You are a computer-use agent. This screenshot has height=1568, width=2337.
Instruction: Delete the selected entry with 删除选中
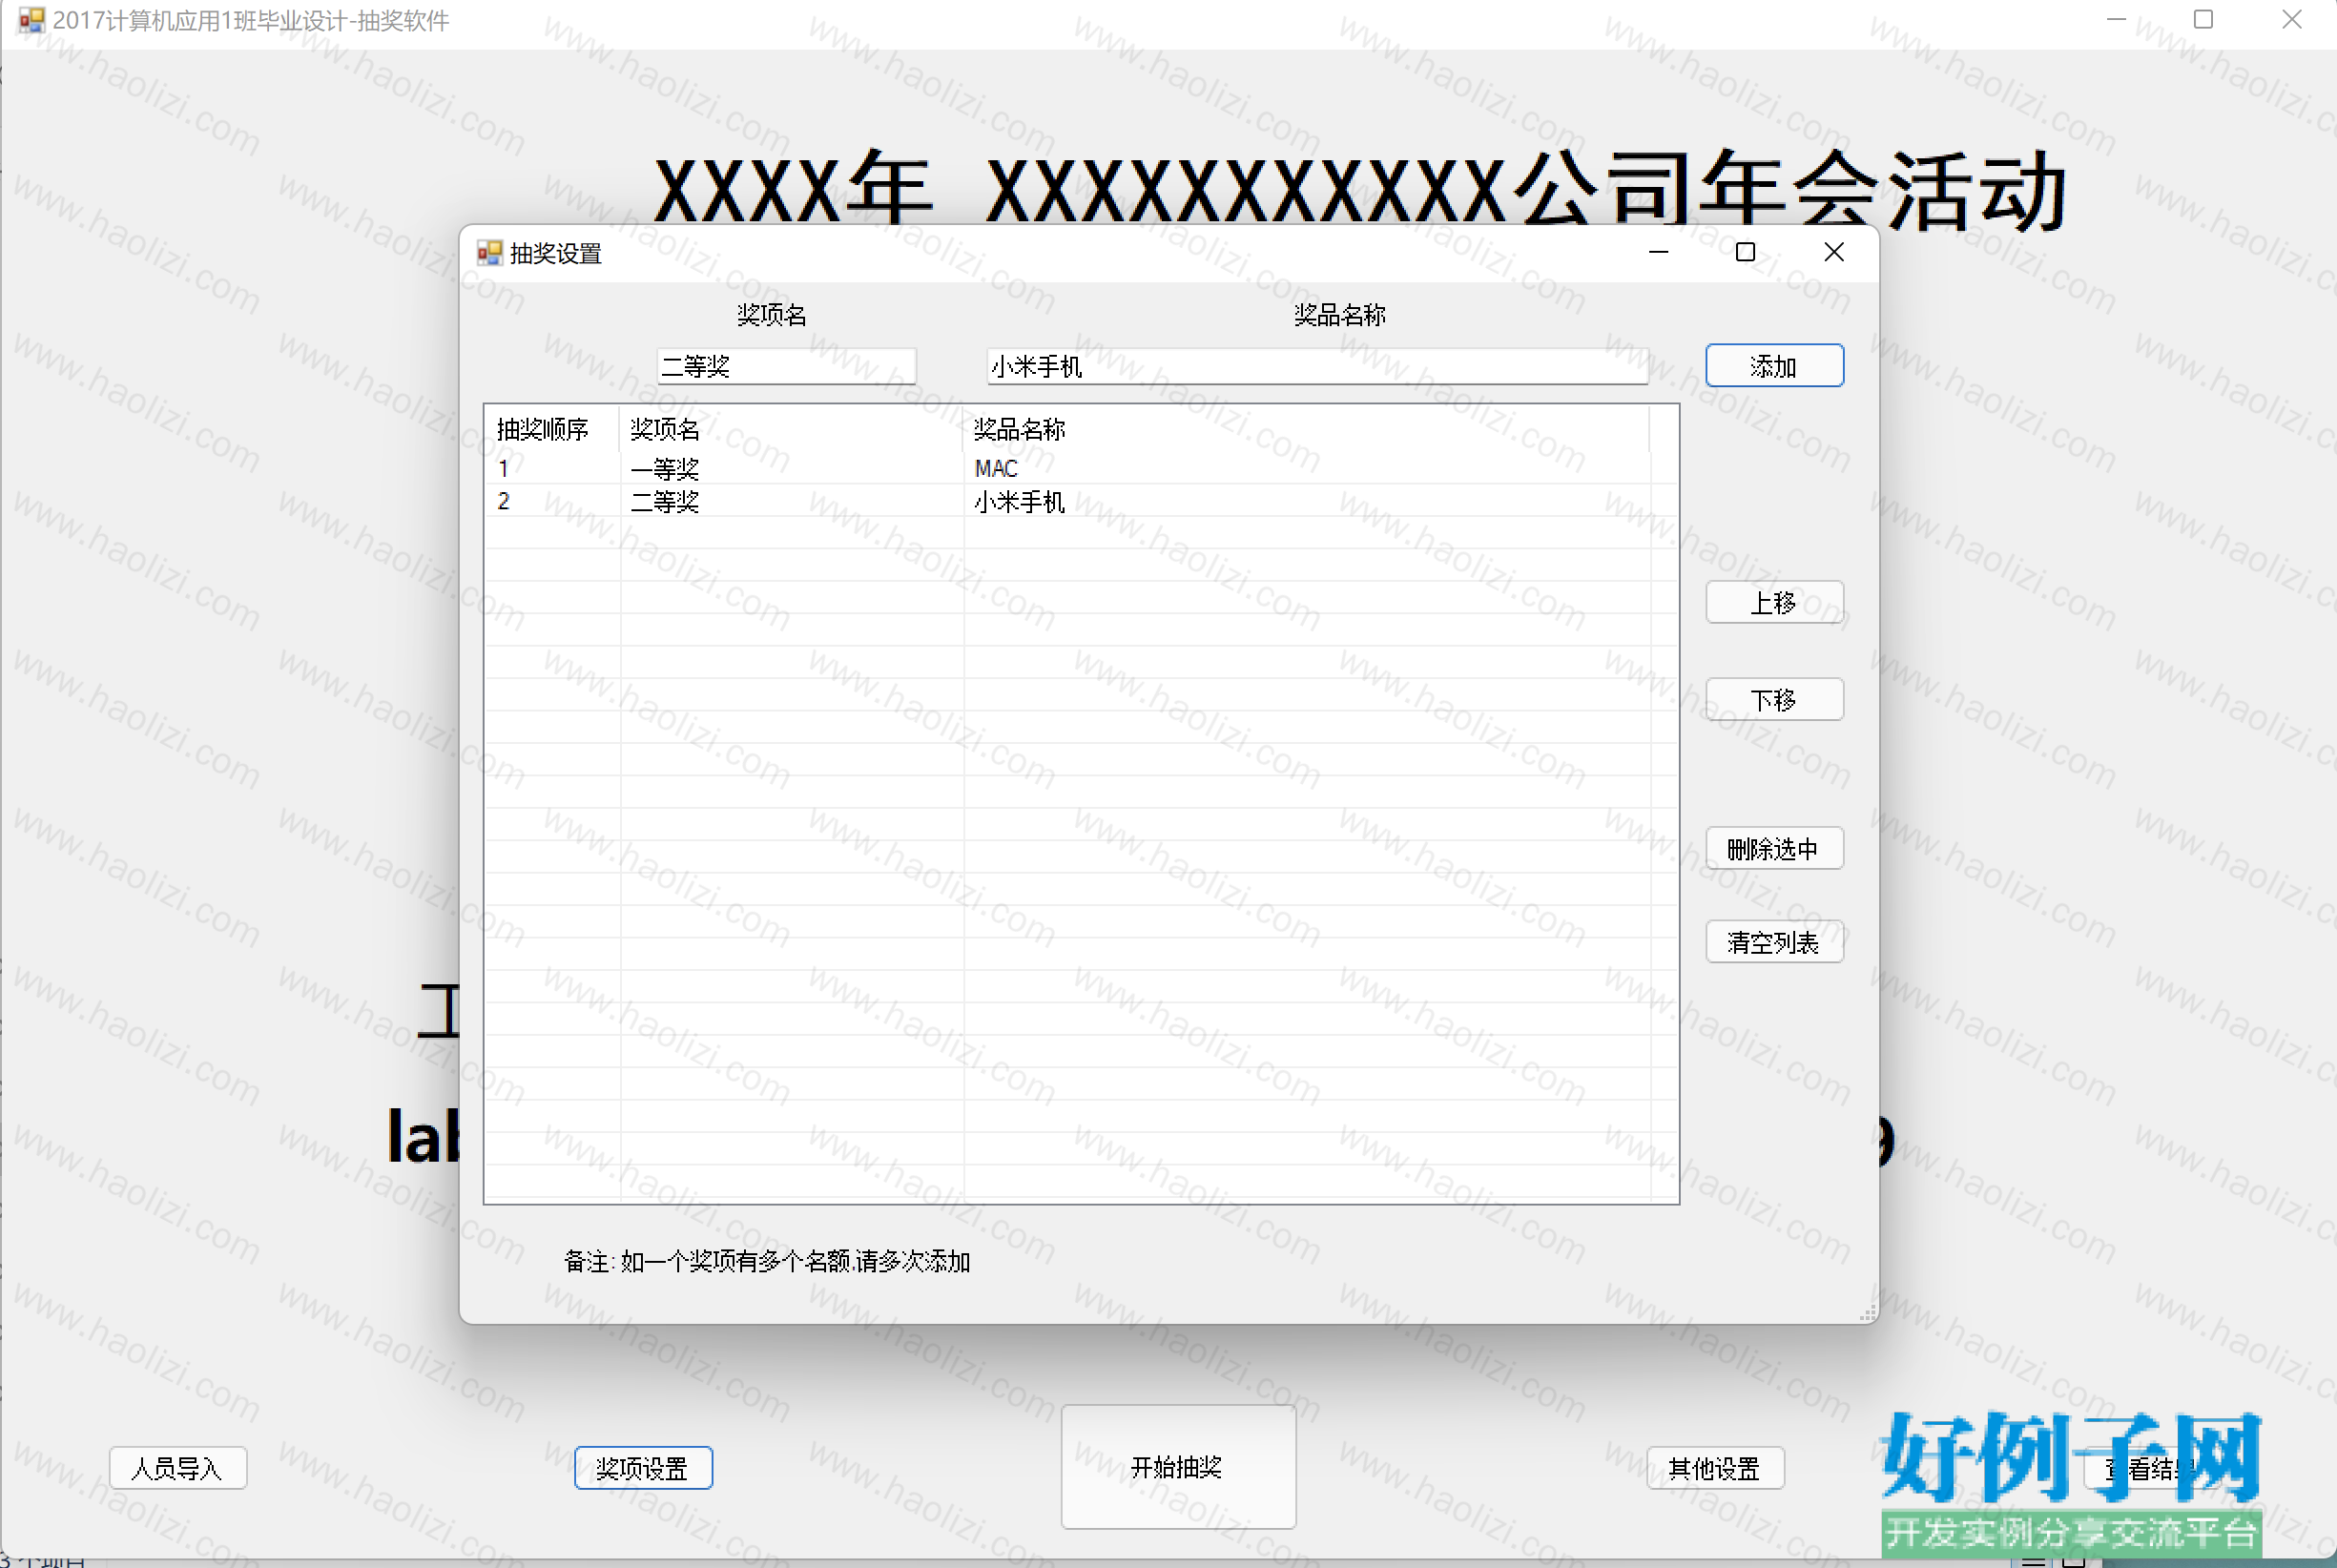click(x=1774, y=848)
